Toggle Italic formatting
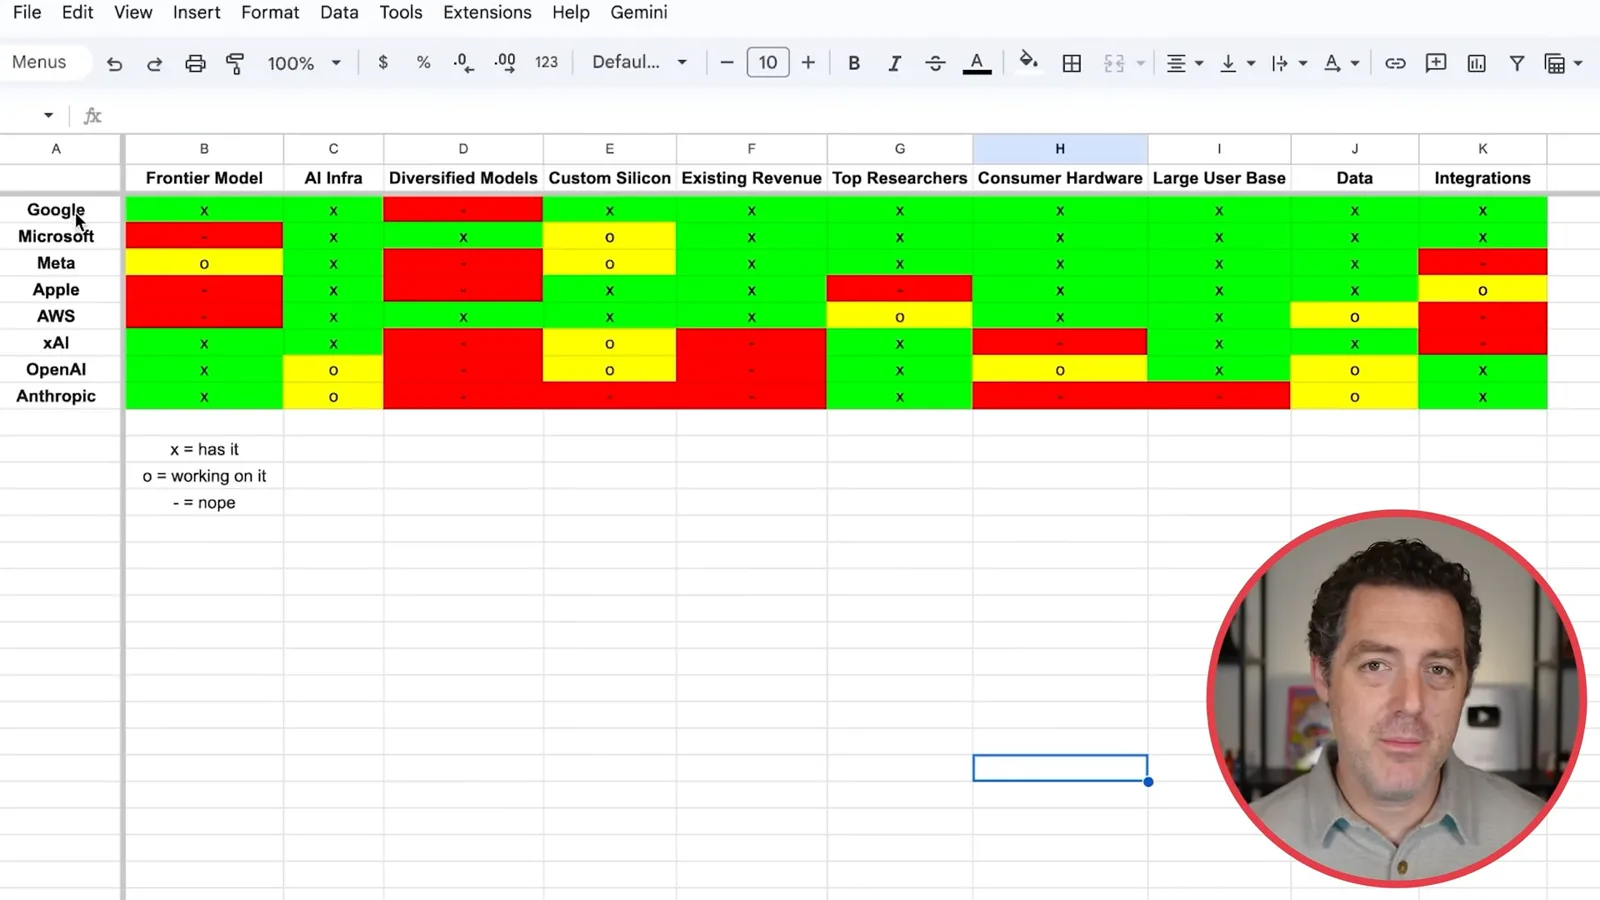The height and width of the screenshot is (900, 1600). pos(894,63)
